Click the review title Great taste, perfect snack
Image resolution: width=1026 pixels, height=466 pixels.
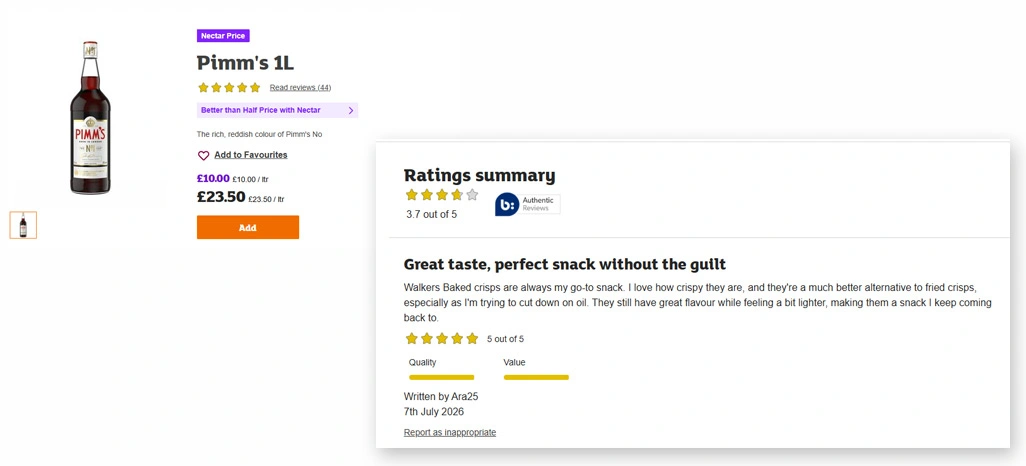tap(565, 264)
